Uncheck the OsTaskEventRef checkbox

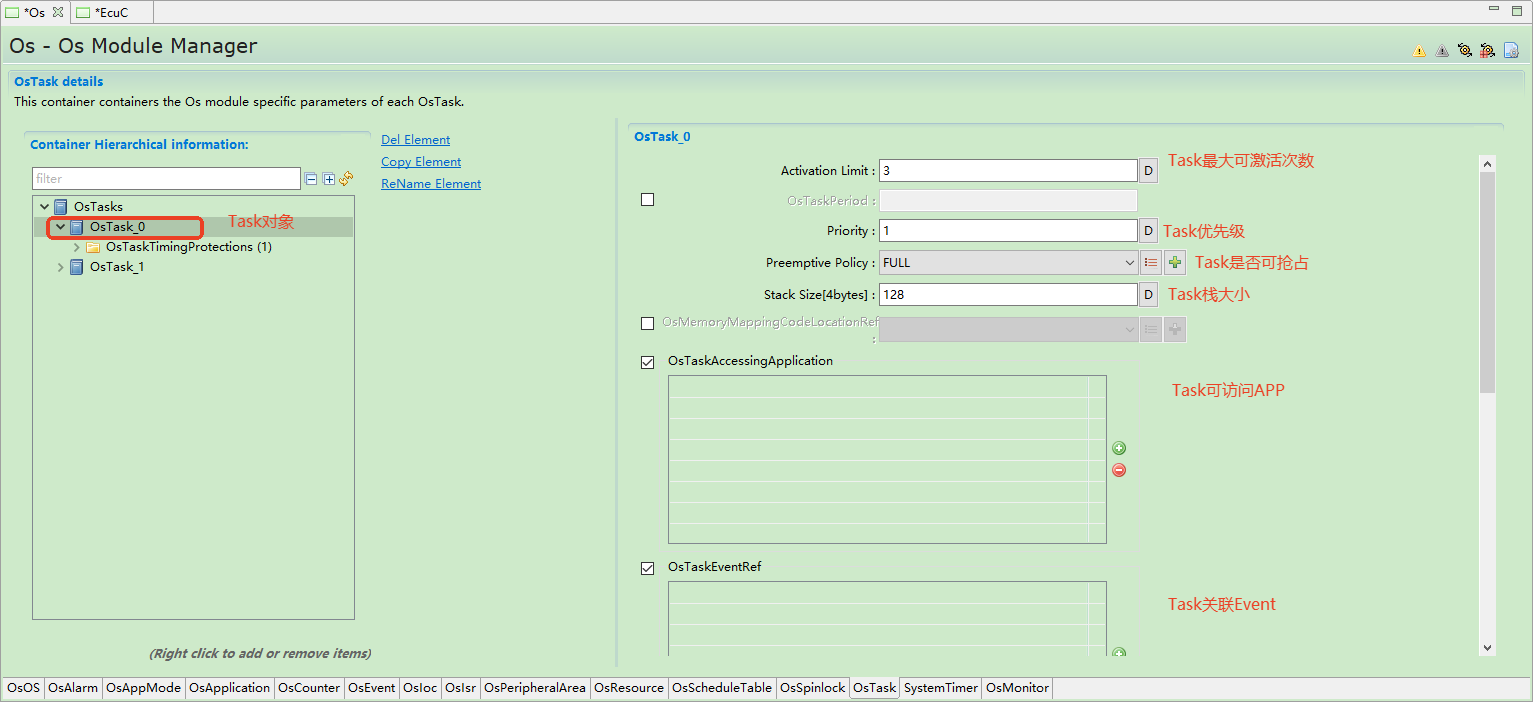(647, 568)
